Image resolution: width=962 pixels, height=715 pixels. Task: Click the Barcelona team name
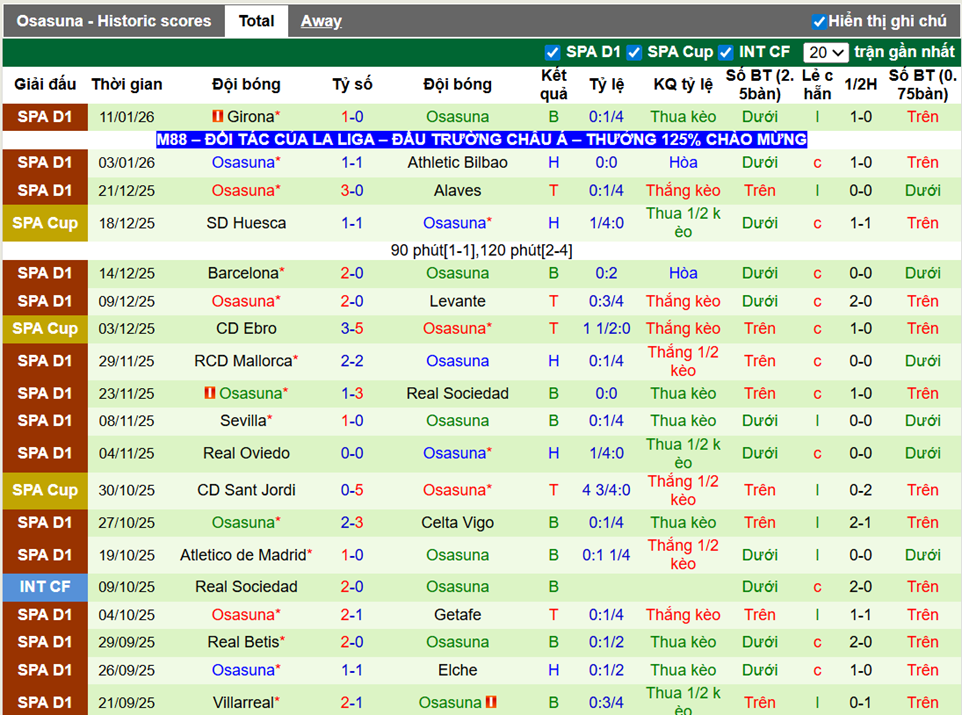243,273
